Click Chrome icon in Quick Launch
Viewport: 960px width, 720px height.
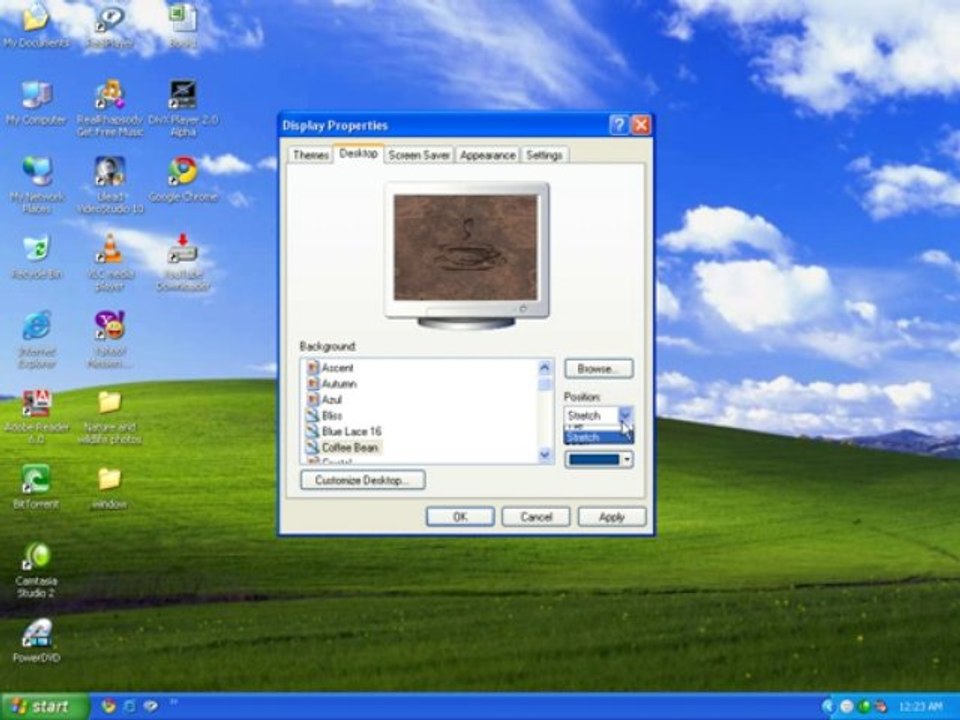(108, 706)
